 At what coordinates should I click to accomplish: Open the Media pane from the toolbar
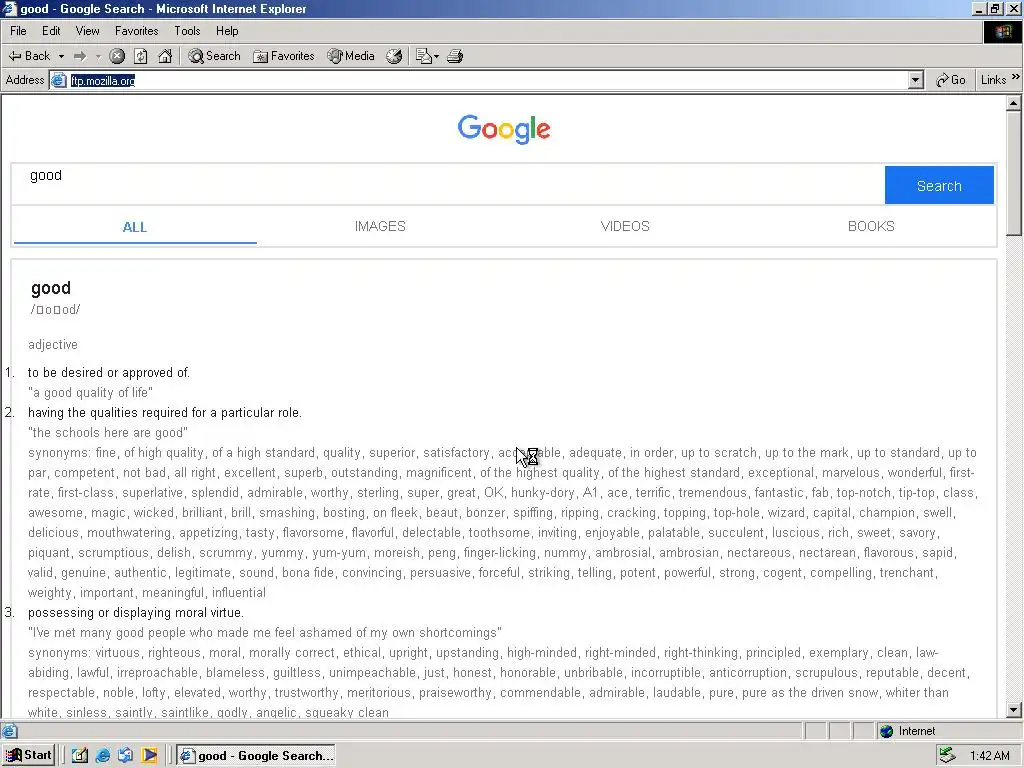tap(351, 56)
